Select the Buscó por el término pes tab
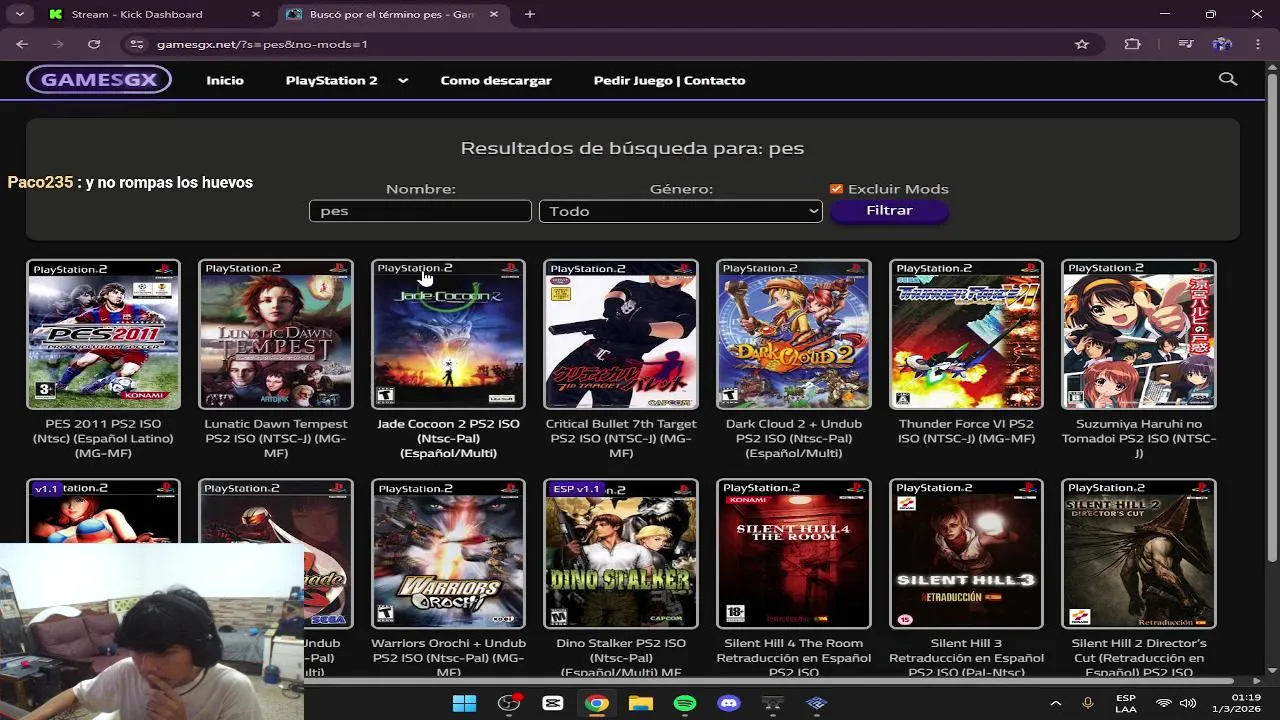Image resolution: width=1280 pixels, height=720 pixels. coord(392,14)
